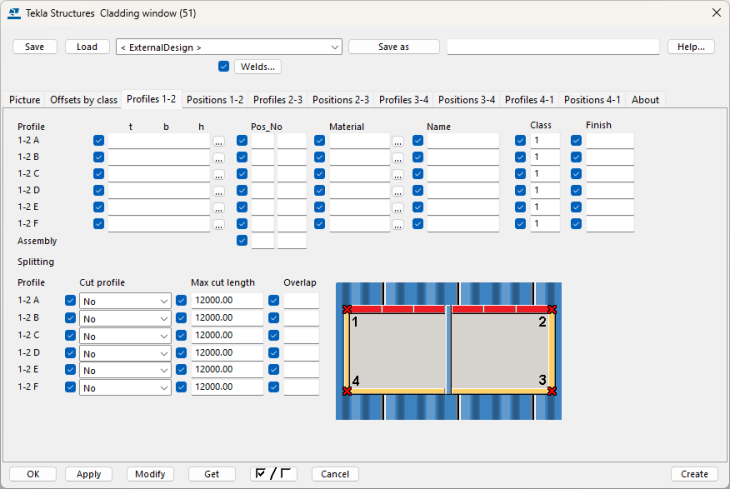Uncheck the 1-2 A profile checkbox
Viewport: 730px width, 489px height.
(98, 141)
